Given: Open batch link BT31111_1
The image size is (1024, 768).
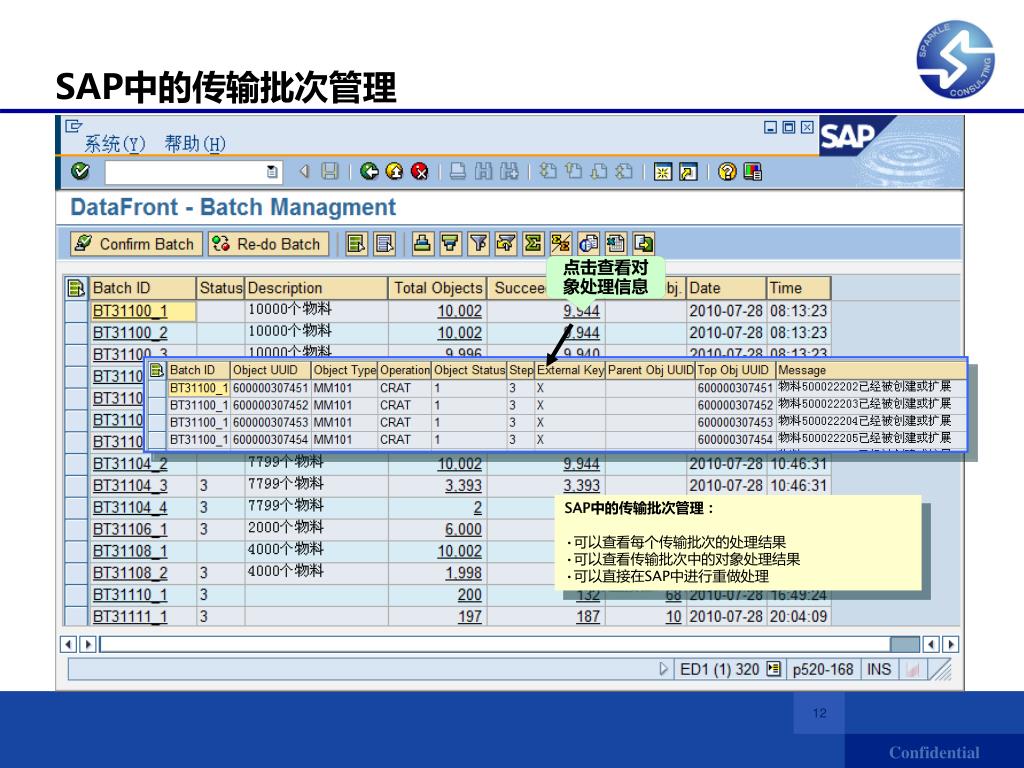Looking at the screenshot, I should [130, 616].
